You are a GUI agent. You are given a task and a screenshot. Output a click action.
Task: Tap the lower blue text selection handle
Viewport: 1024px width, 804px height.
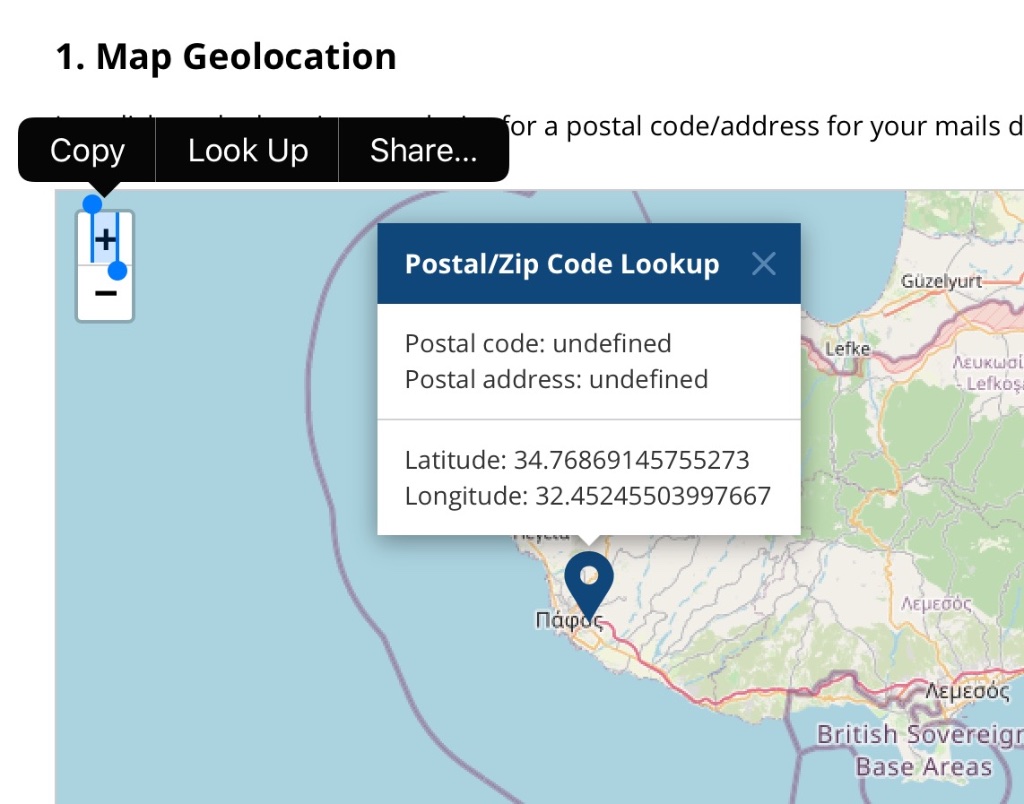118,270
